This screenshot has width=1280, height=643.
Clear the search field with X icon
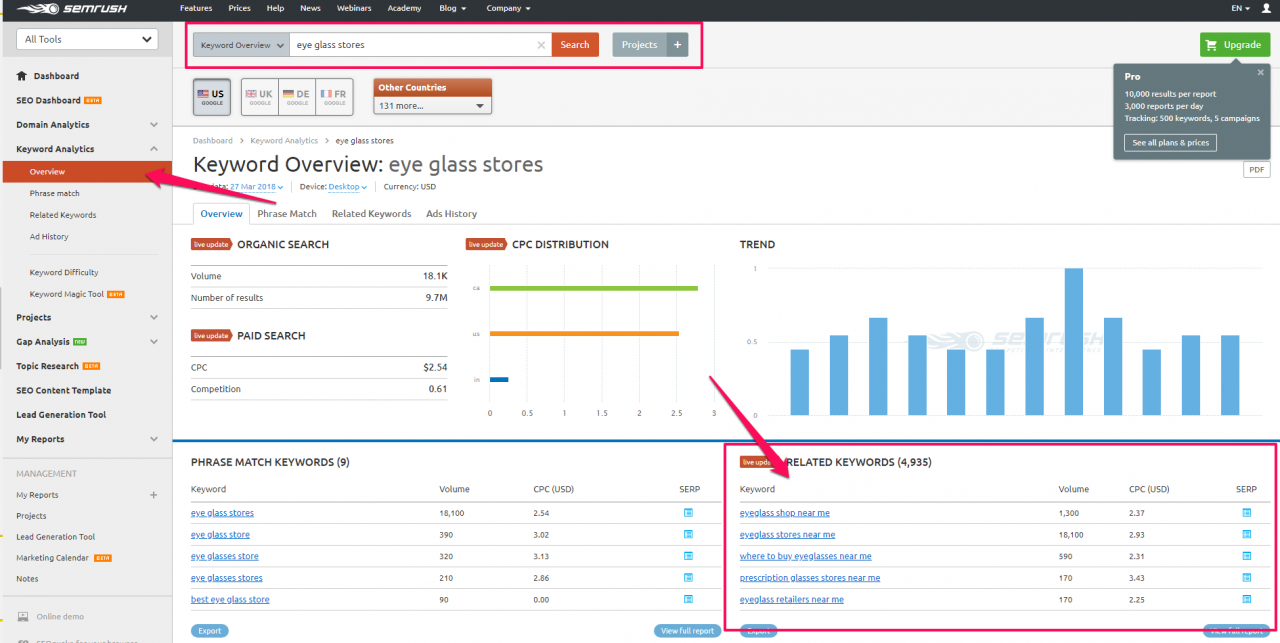(x=542, y=45)
